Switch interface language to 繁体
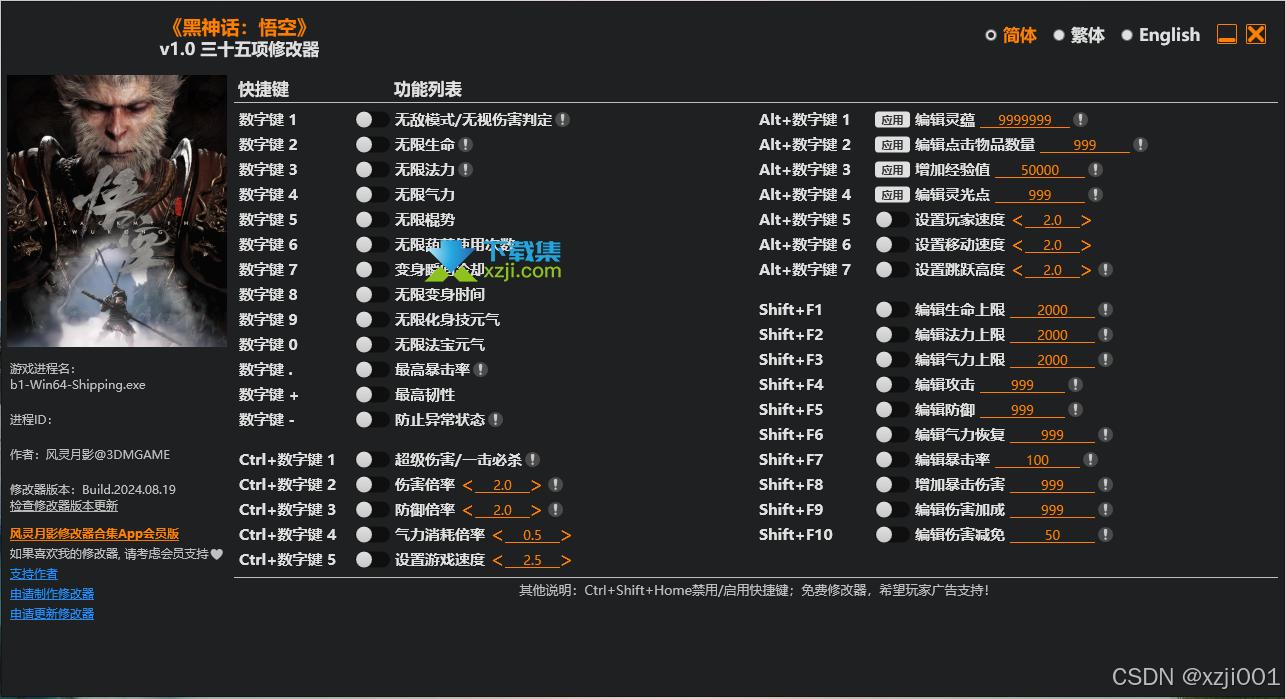Screen dimensions: 1285x699 click(x=1059, y=35)
